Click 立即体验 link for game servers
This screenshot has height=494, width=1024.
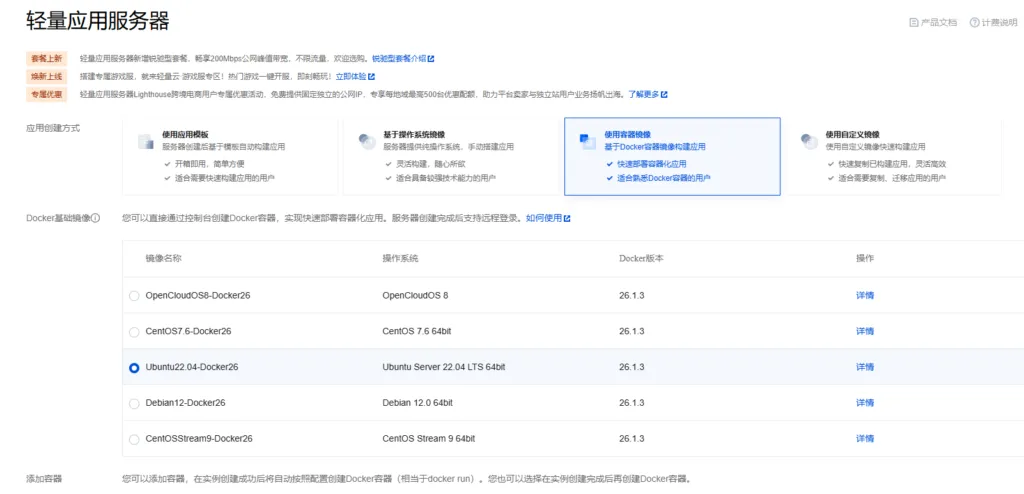350,76
